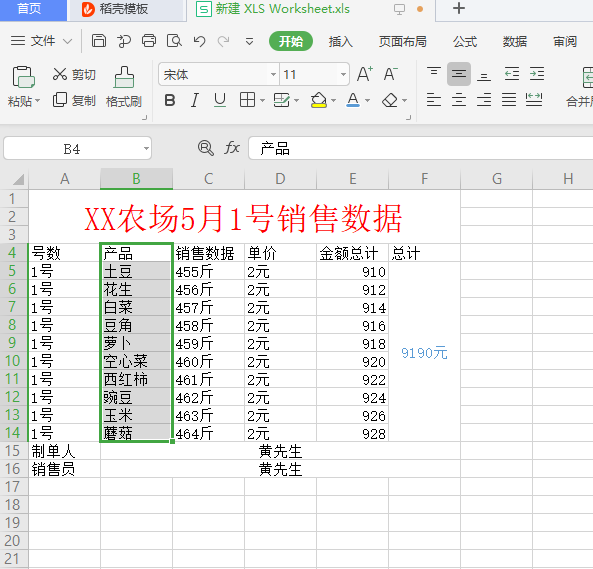Click the screen display icon on document tab

(x=399, y=9)
